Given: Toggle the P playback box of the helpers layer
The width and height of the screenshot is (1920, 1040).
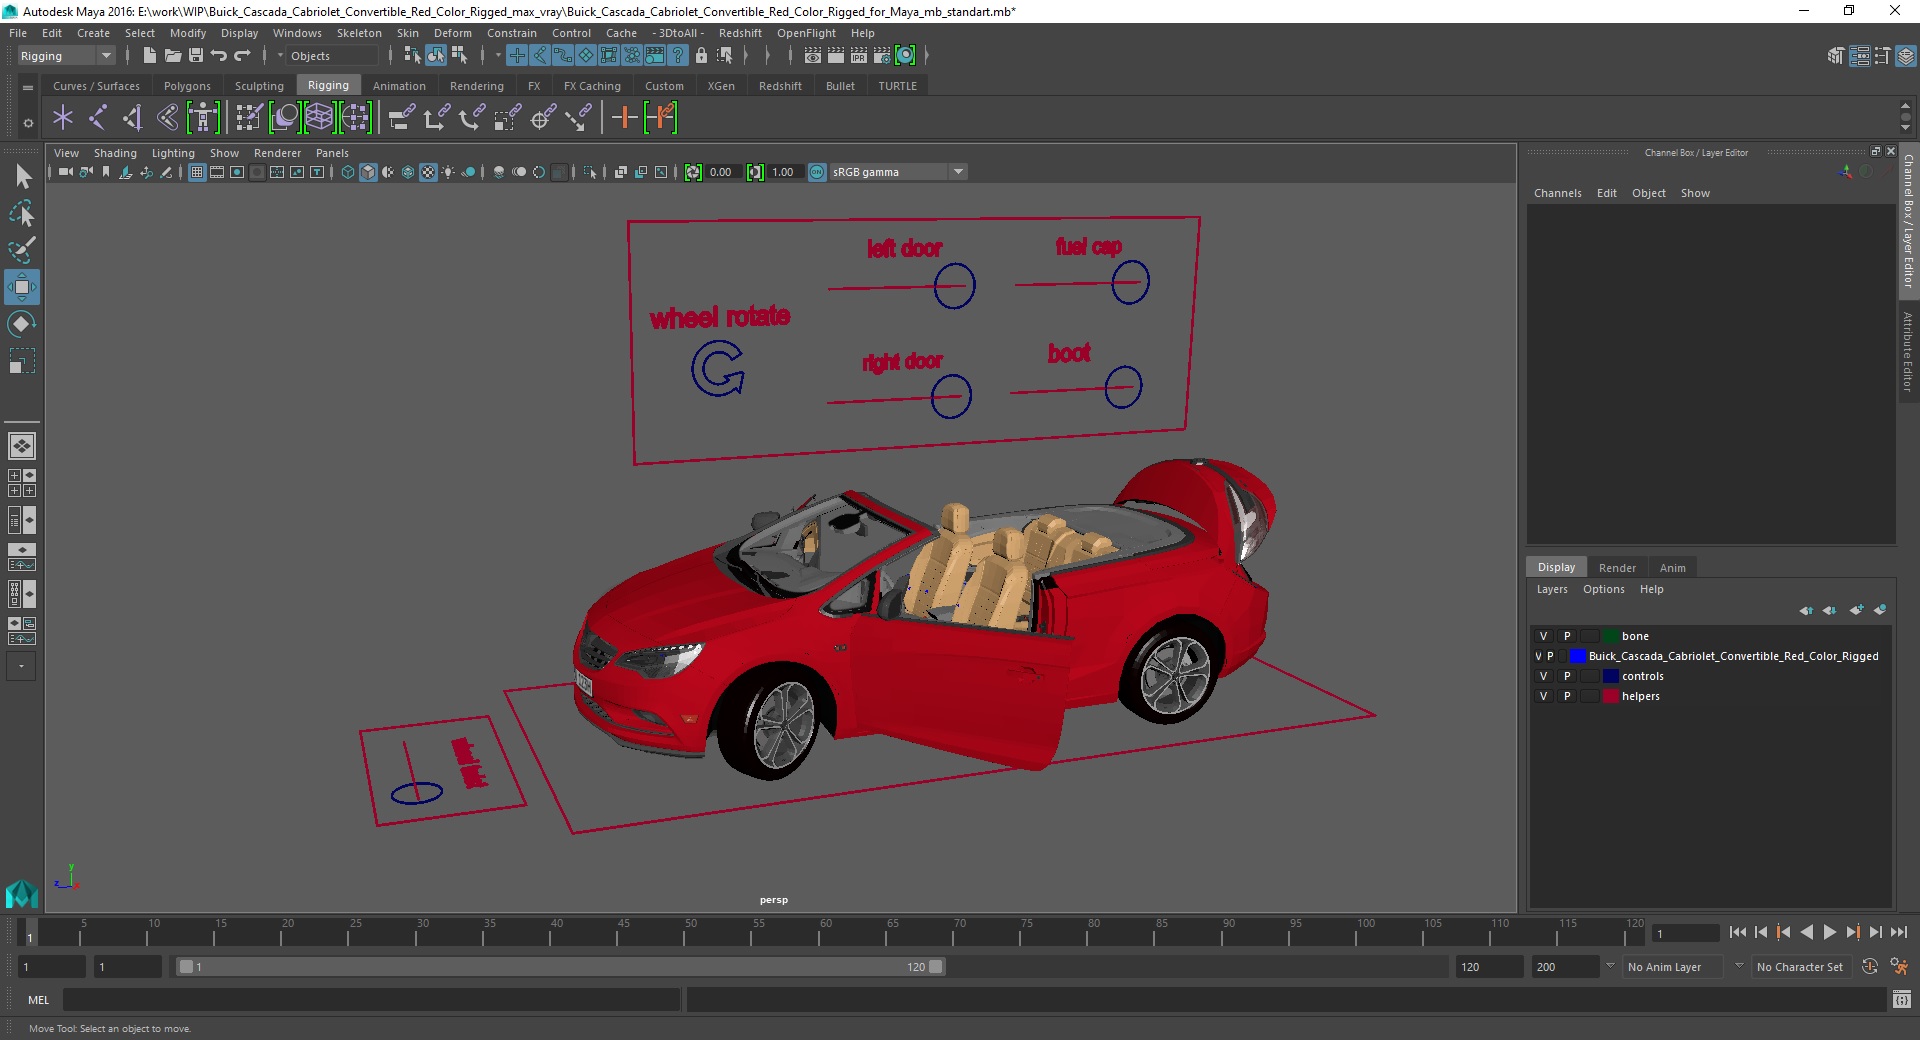Looking at the screenshot, I should pyautogui.click(x=1567, y=696).
